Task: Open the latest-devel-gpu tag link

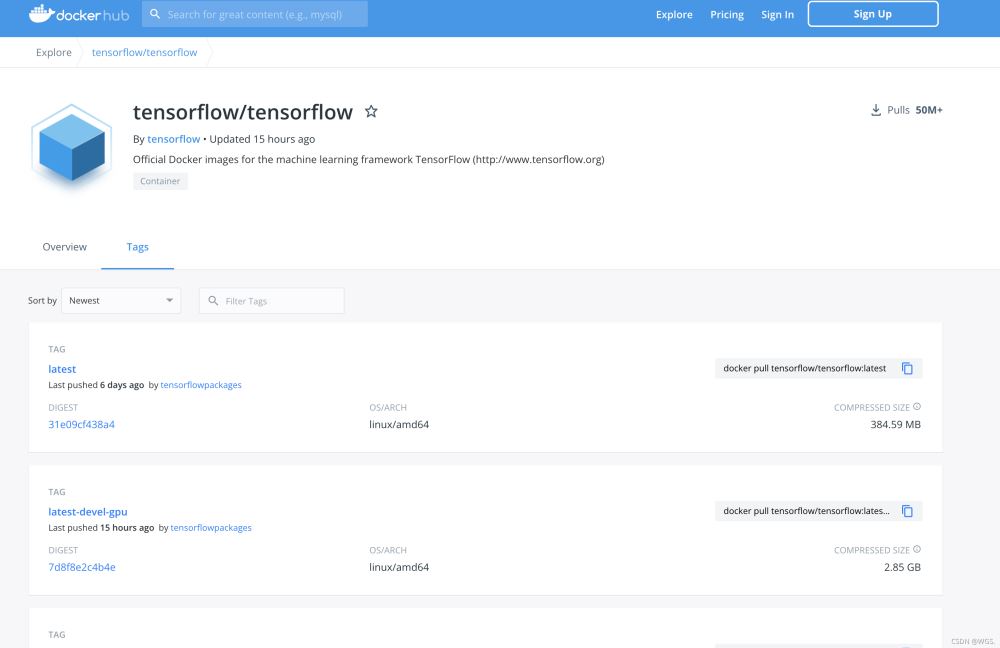Action: [x=88, y=512]
